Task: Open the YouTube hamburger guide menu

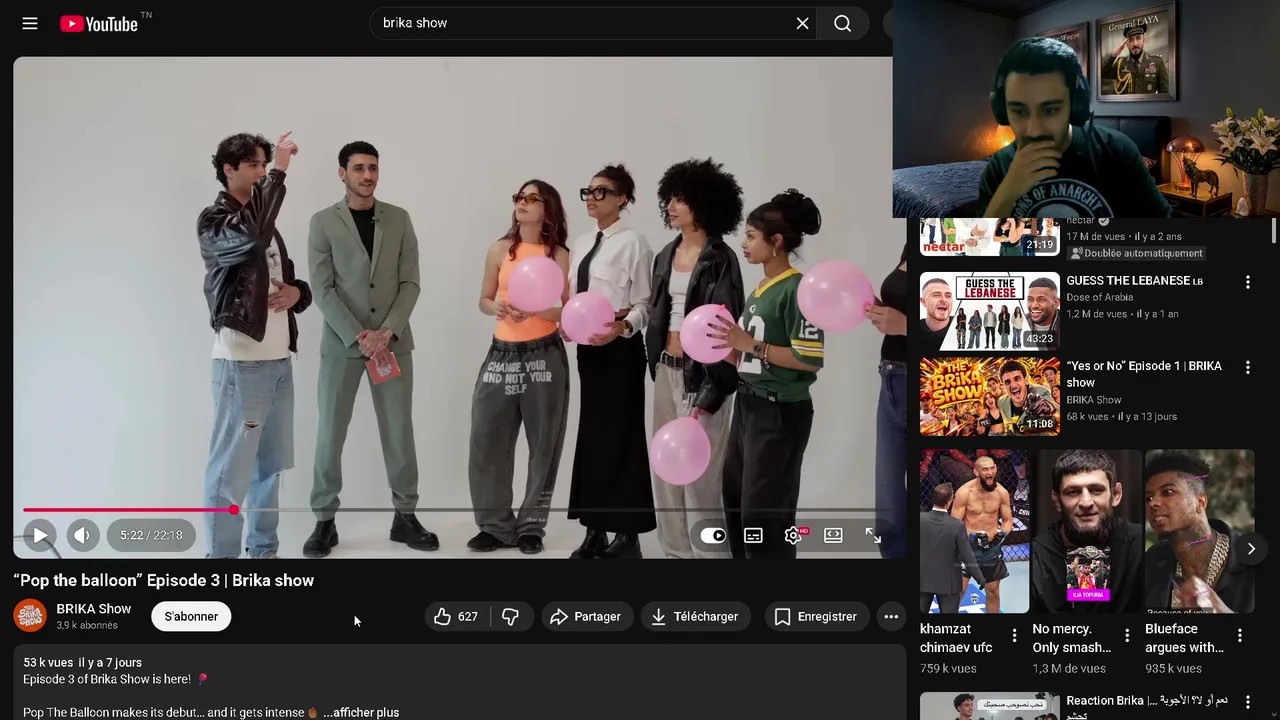Action: point(30,23)
